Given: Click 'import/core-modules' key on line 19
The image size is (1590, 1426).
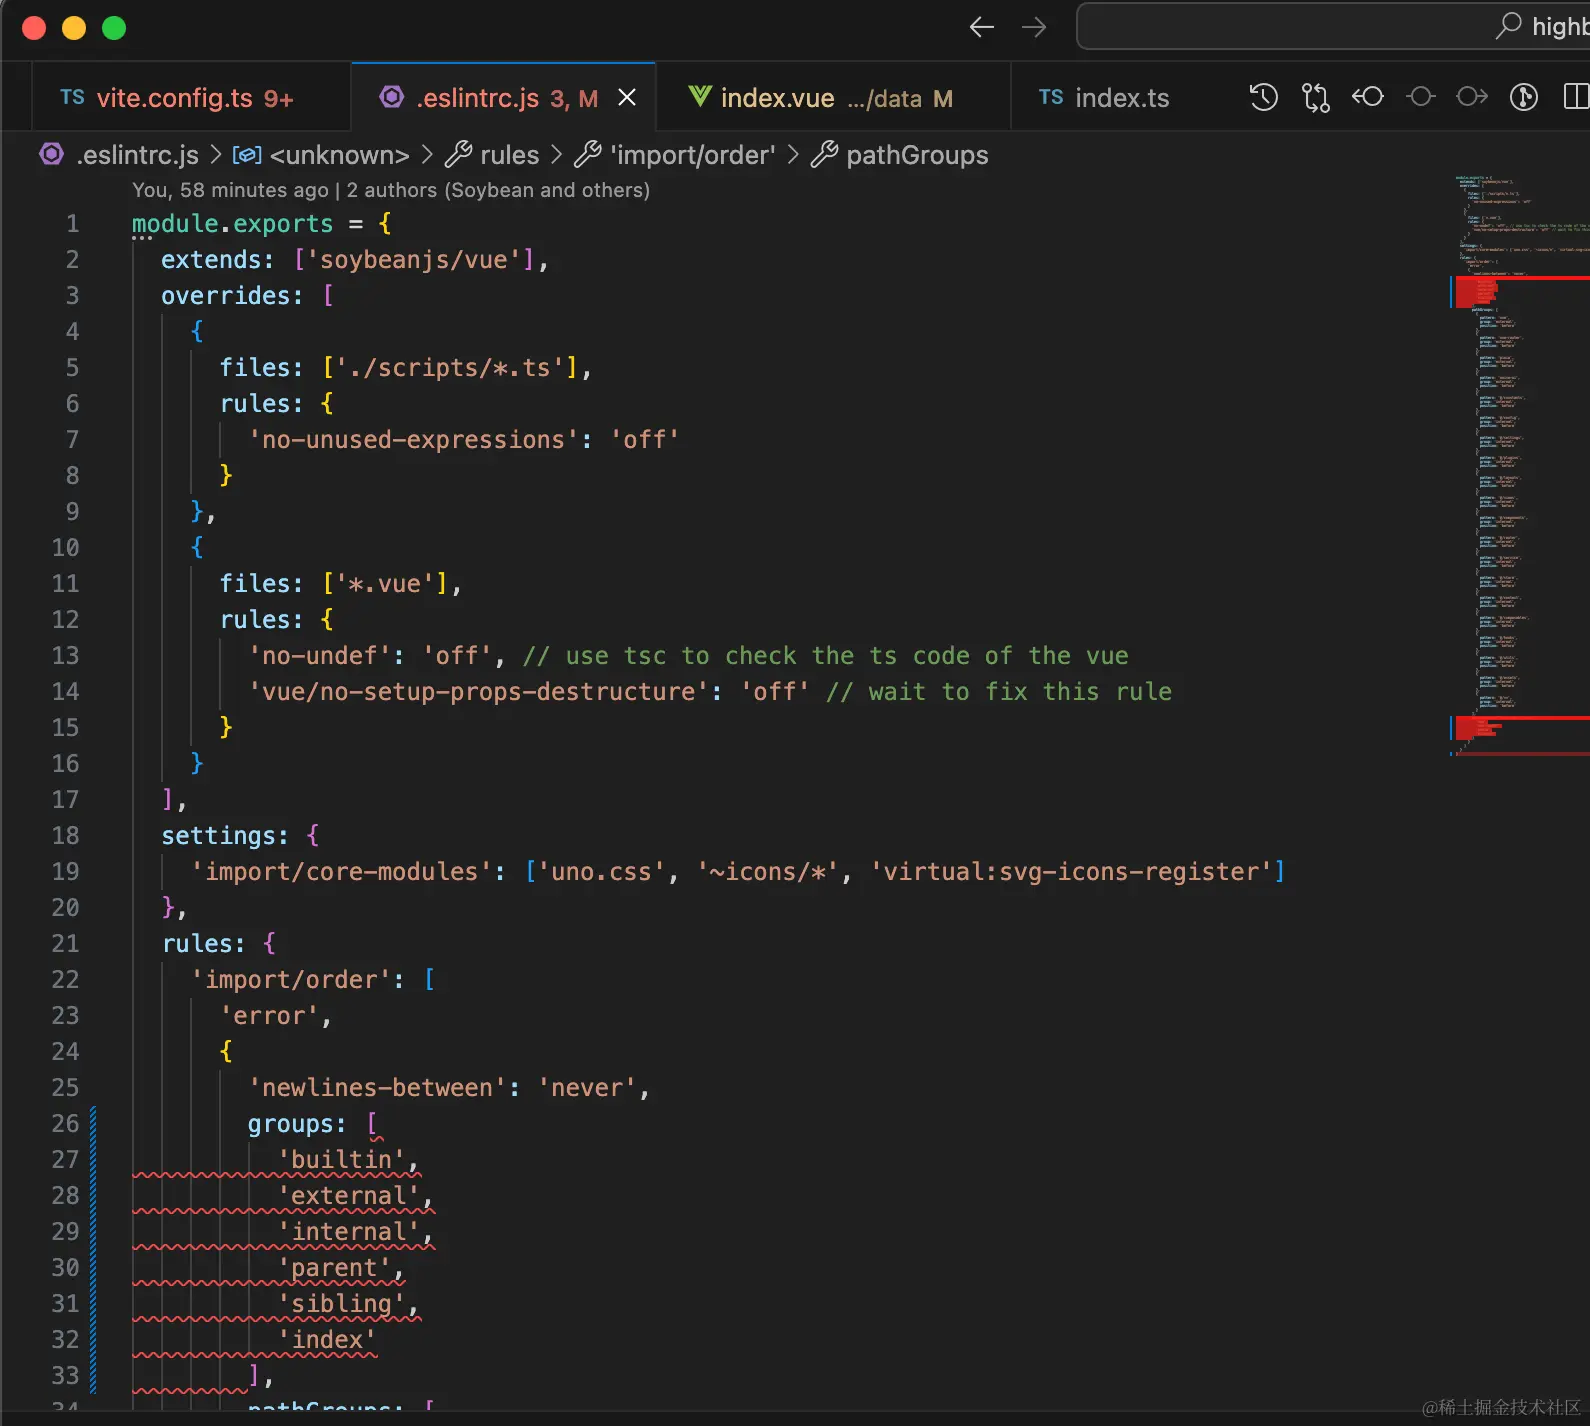Looking at the screenshot, I should coord(341,871).
